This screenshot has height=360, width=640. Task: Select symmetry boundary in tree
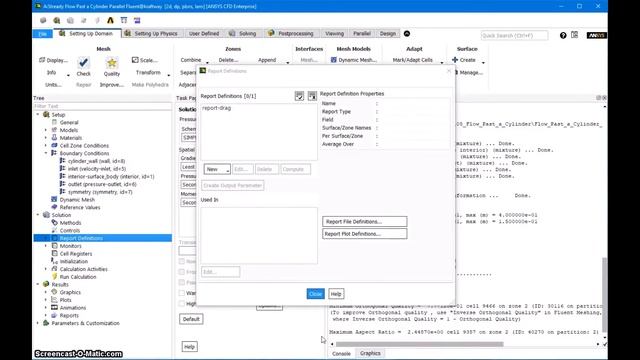(100, 192)
